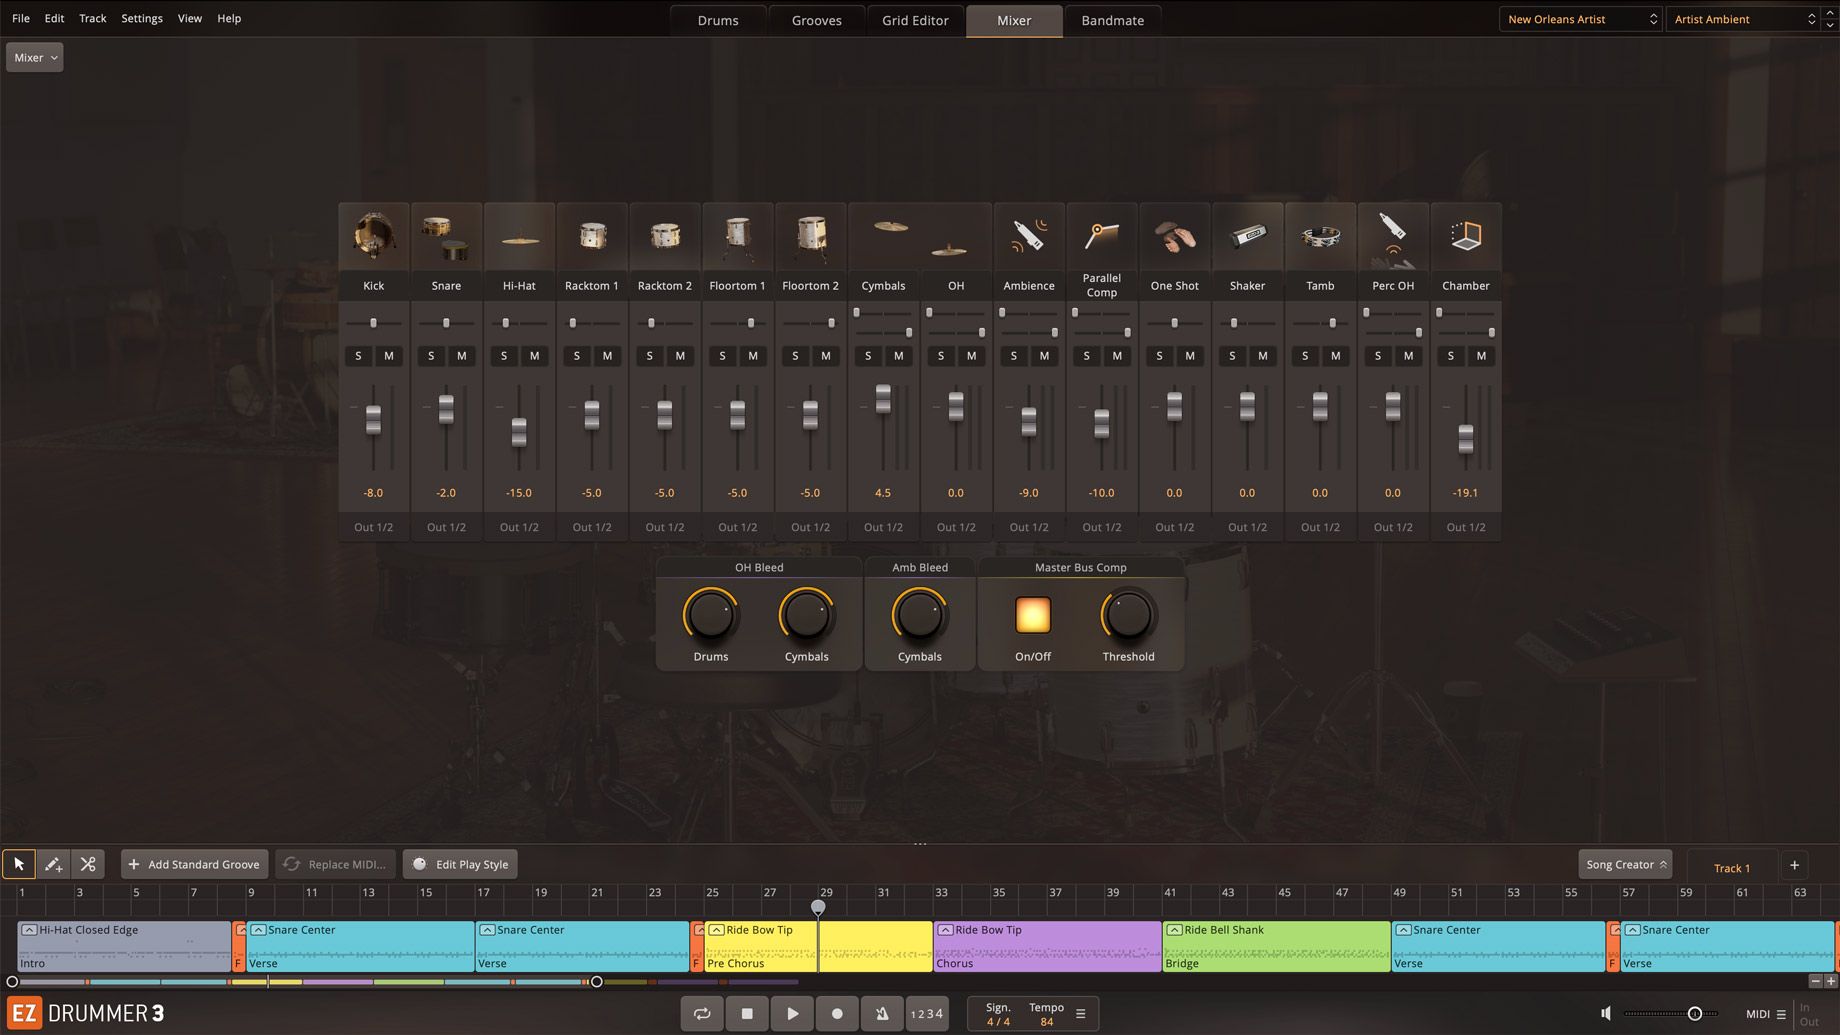Click the master volume slider handle

(x=1694, y=1014)
